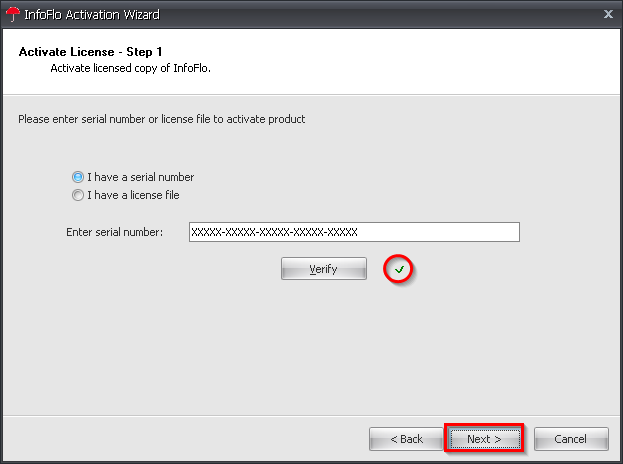
Task: Click the "InfoFlo Activation Wizard" title bar text
Action: 91,14
